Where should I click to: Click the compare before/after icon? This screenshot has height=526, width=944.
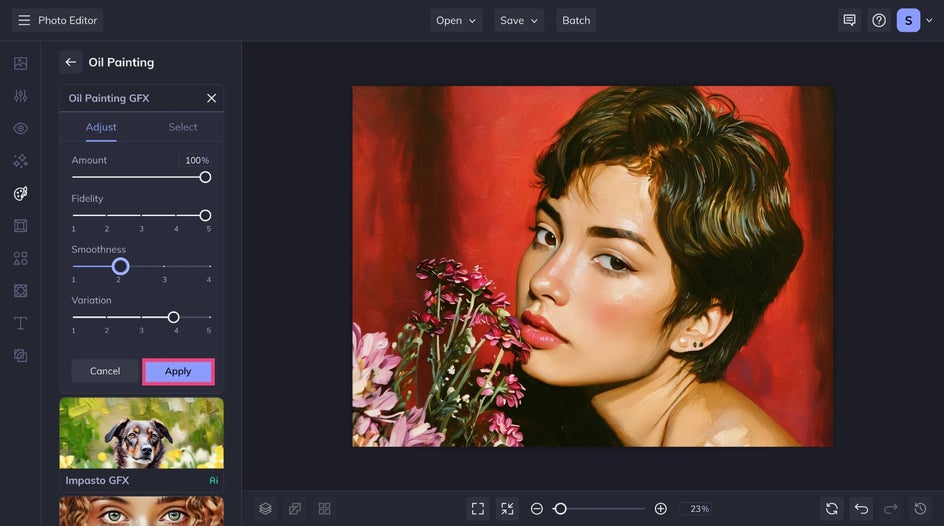point(295,509)
